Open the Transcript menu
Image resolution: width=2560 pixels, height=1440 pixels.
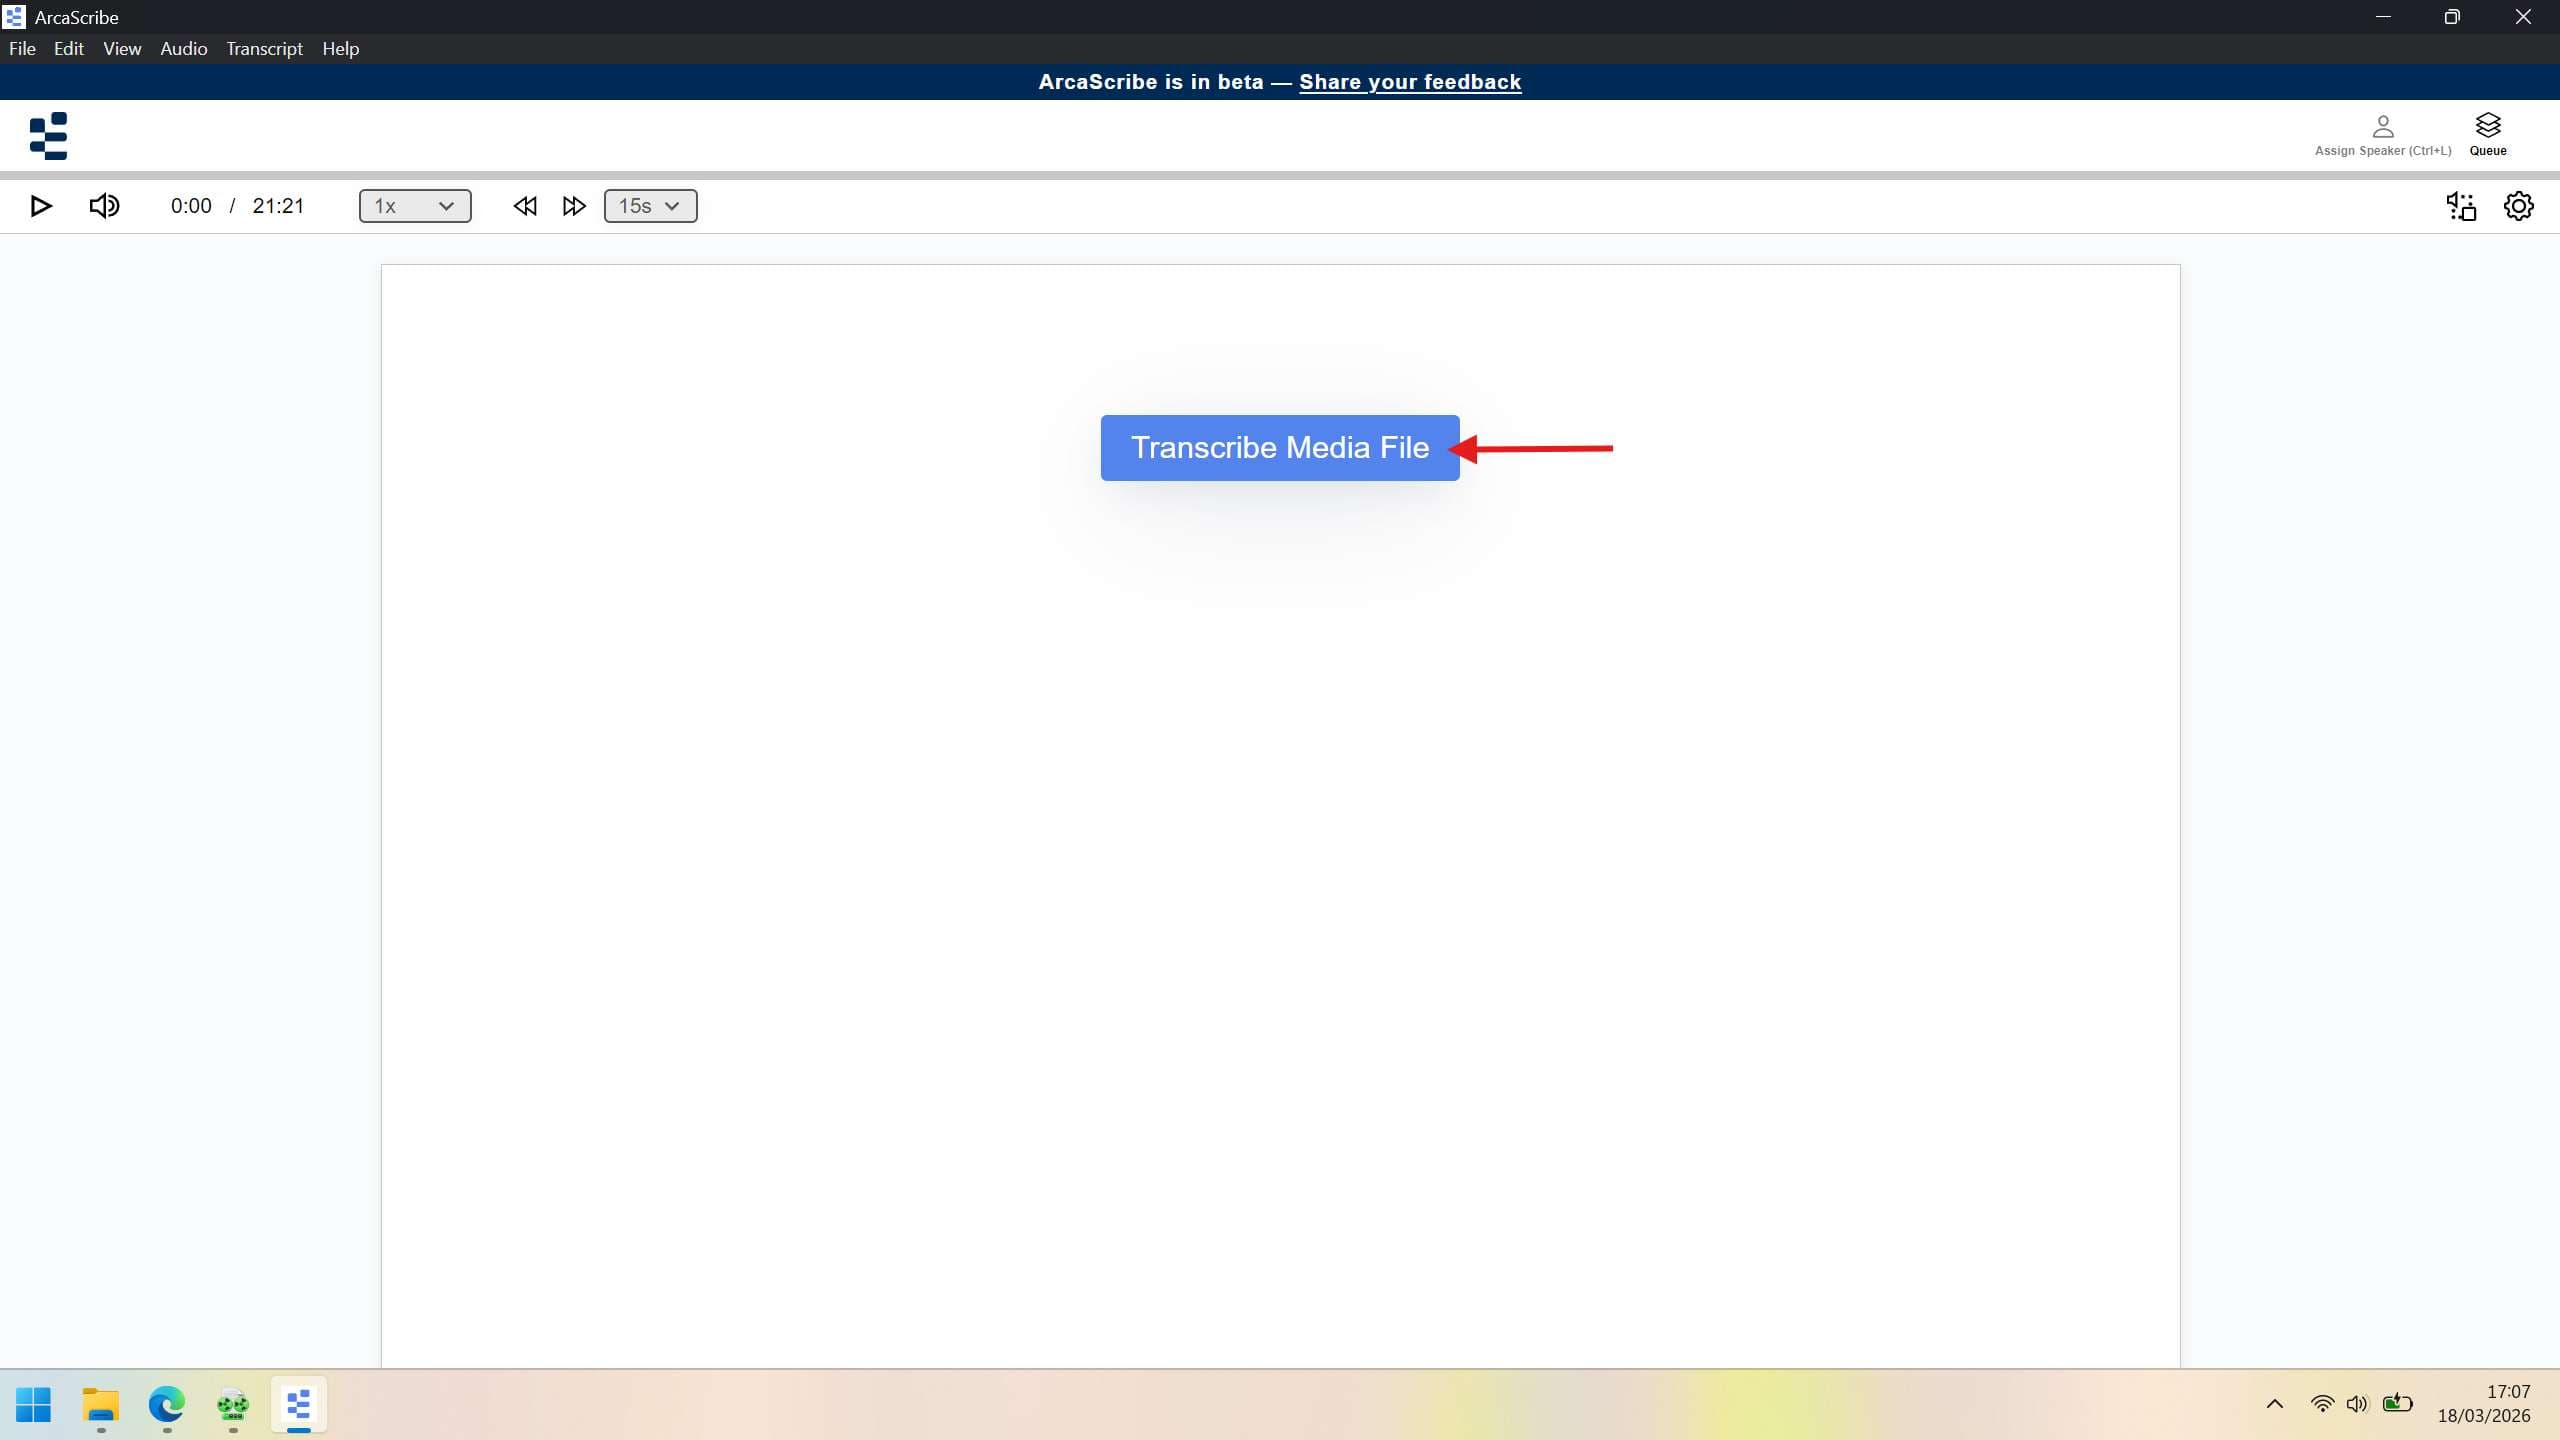pyautogui.click(x=264, y=48)
